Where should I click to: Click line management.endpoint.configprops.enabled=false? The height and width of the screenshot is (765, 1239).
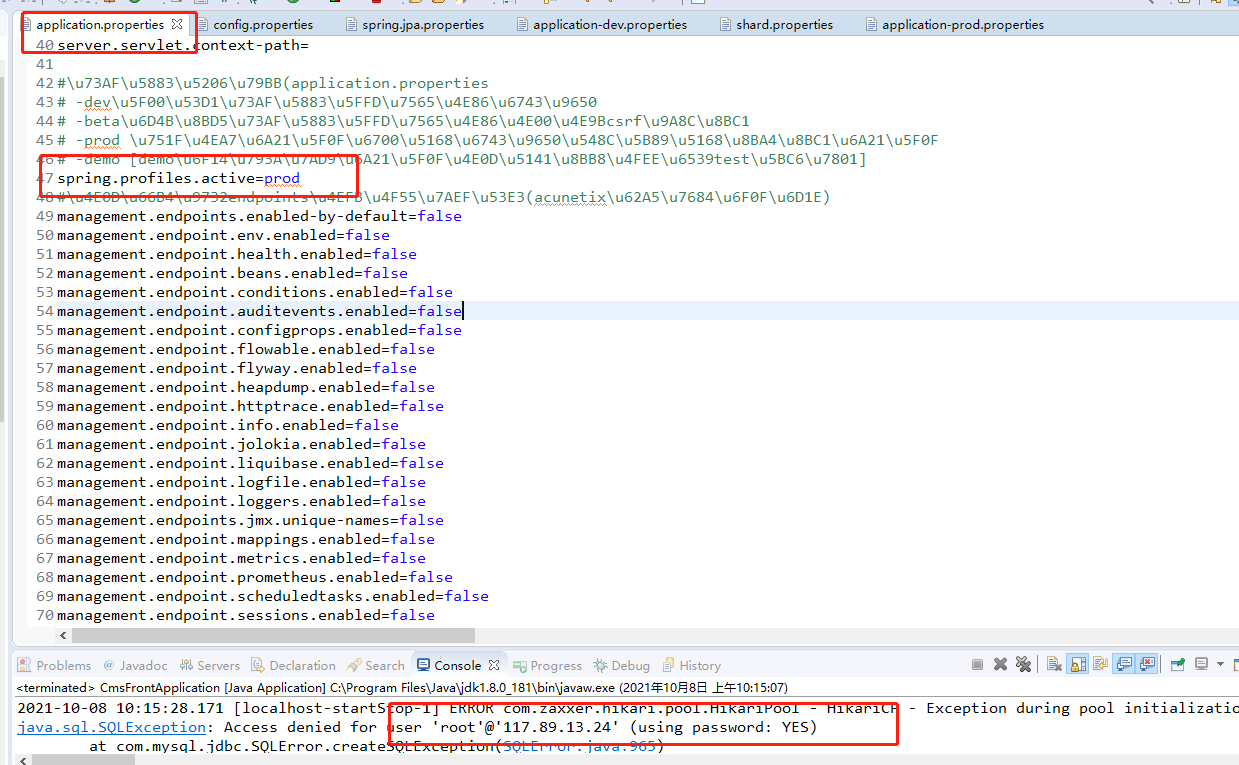pos(259,330)
